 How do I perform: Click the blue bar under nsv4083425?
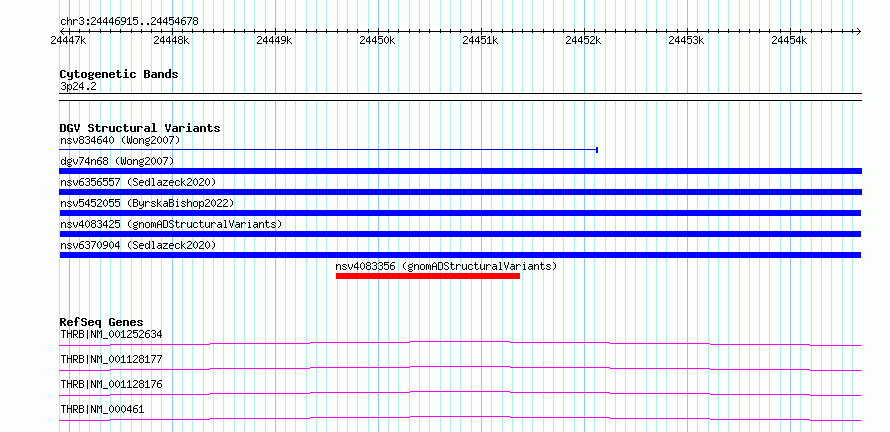(460, 234)
